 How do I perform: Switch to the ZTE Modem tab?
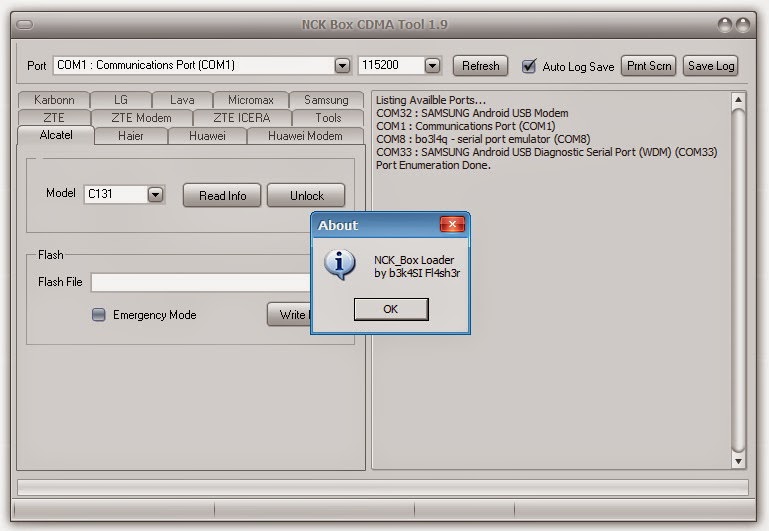coord(141,118)
